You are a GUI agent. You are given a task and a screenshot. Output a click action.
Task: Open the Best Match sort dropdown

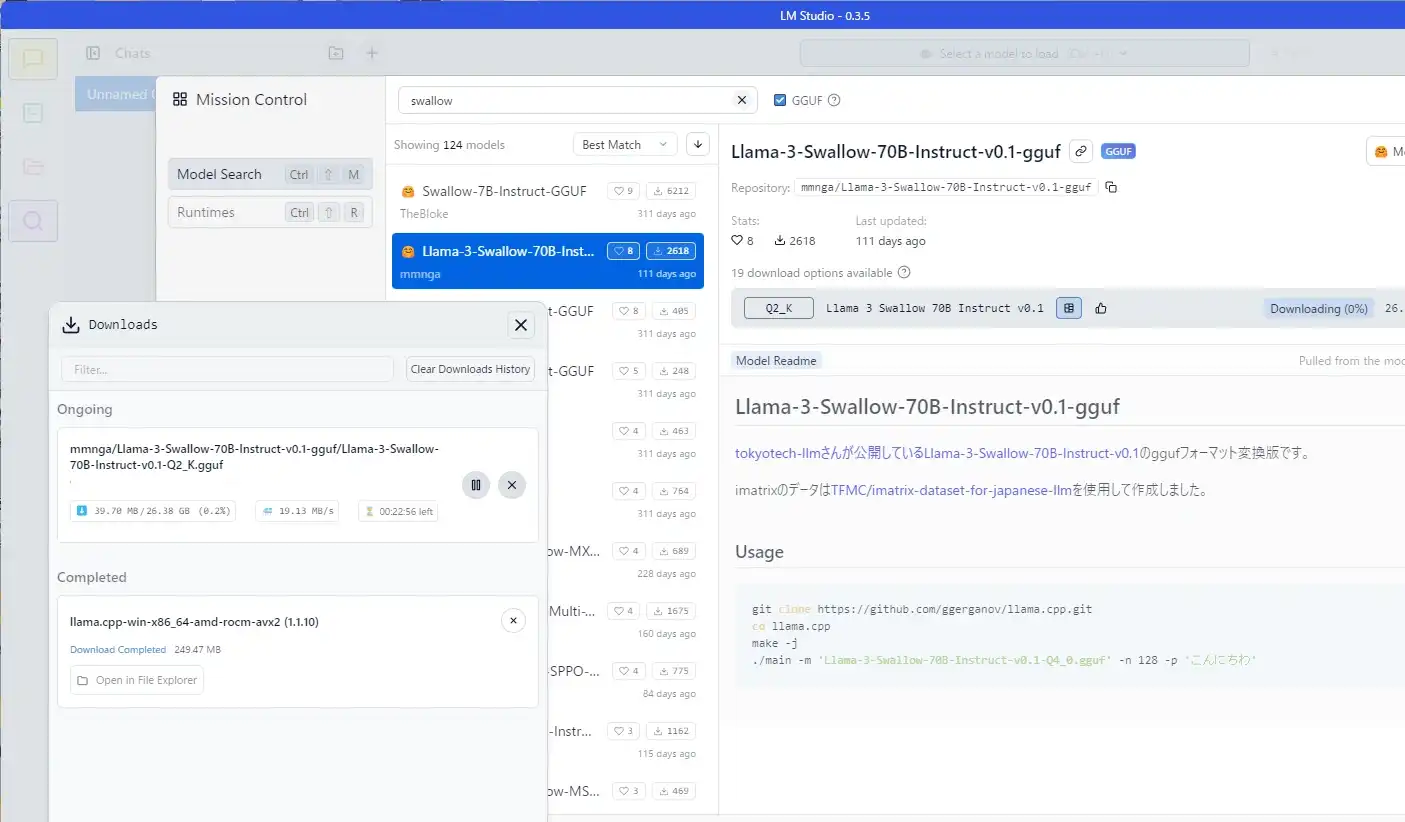[x=624, y=144]
